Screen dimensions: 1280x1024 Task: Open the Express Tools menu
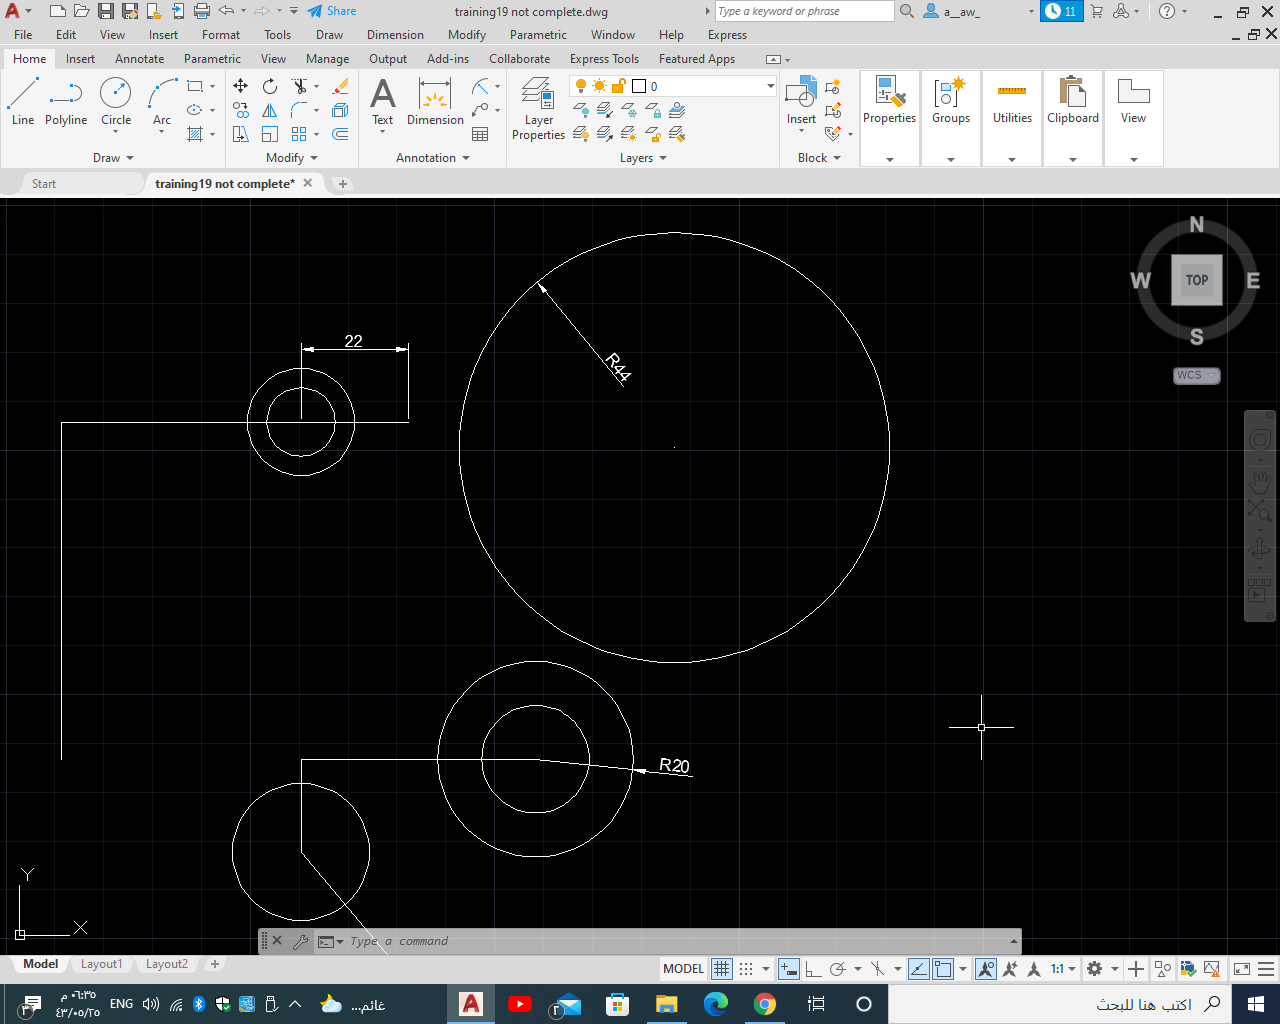point(604,59)
